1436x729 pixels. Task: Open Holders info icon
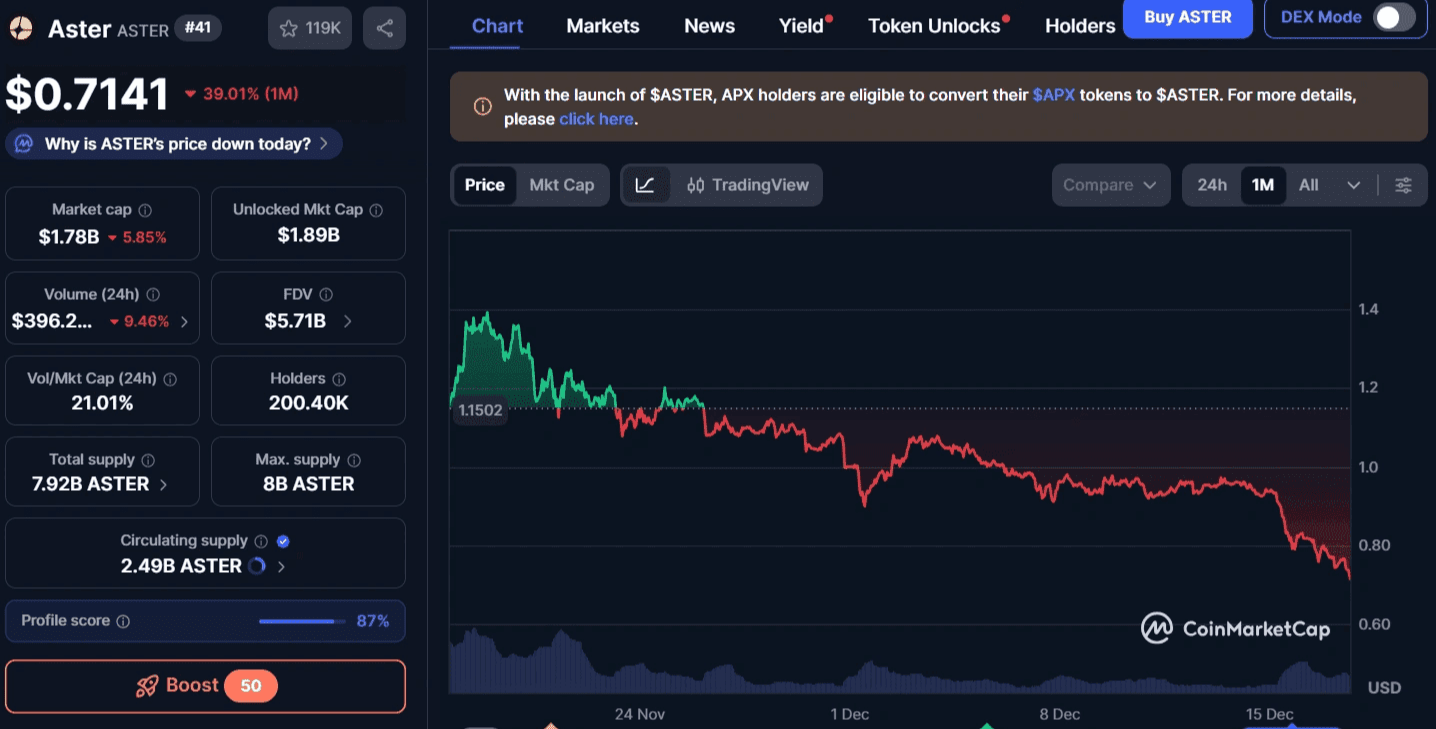tap(339, 379)
